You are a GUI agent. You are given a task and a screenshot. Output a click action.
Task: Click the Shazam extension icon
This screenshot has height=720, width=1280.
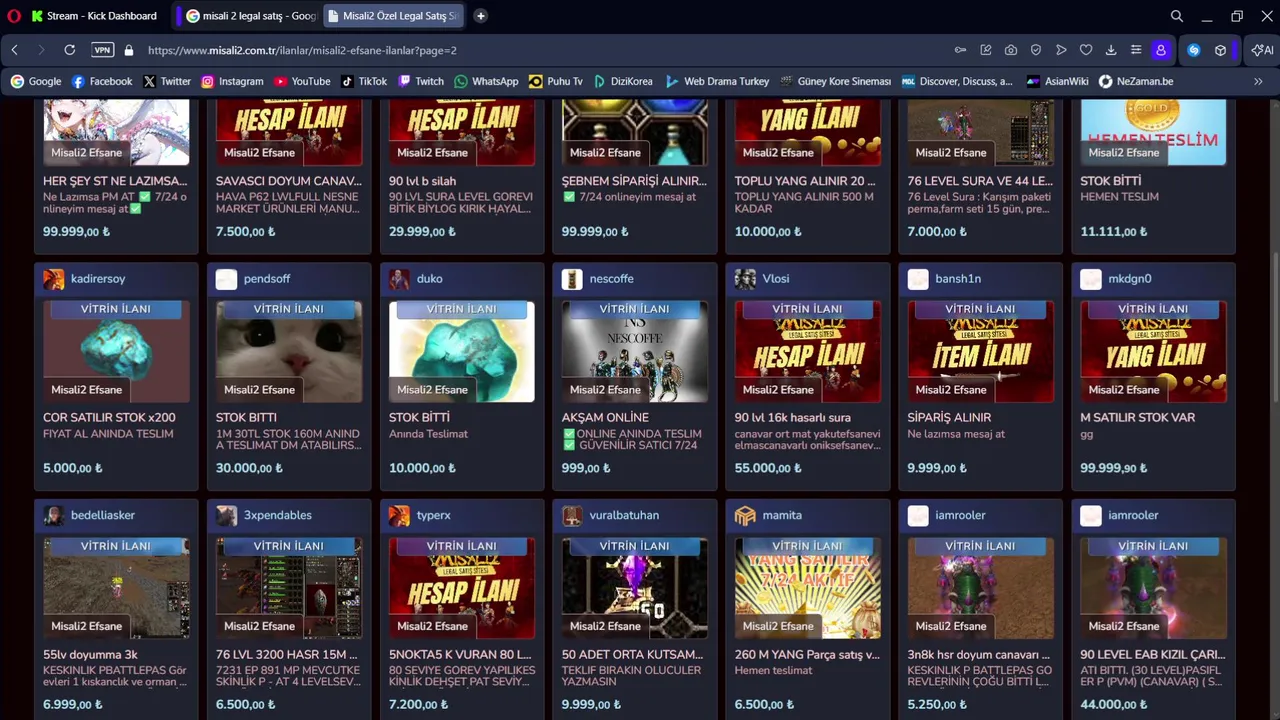pyautogui.click(x=1194, y=50)
